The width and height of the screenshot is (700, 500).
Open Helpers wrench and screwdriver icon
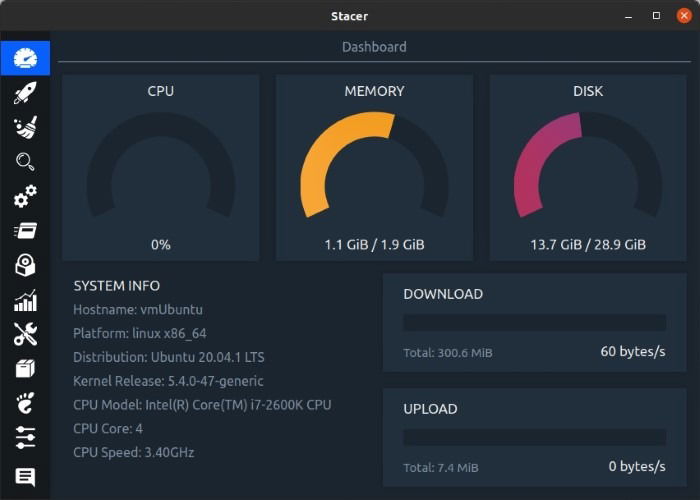click(25, 334)
